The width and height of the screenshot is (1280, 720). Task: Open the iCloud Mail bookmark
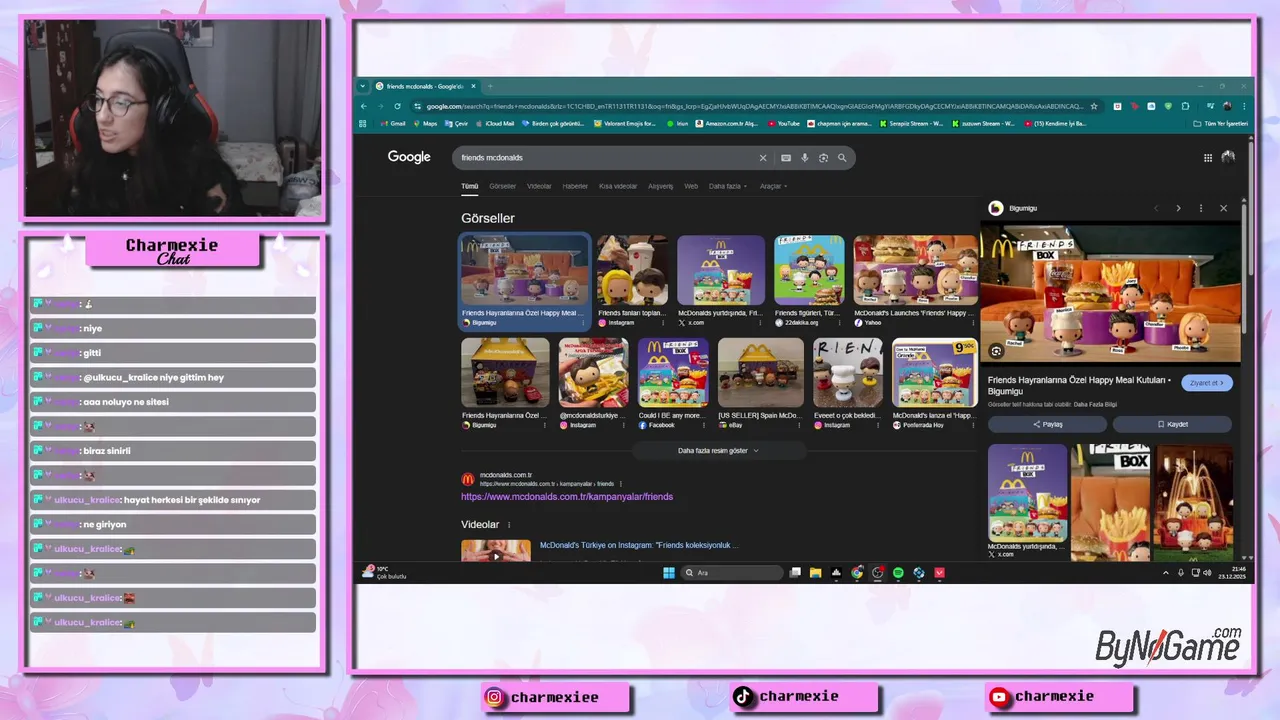pos(494,124)
